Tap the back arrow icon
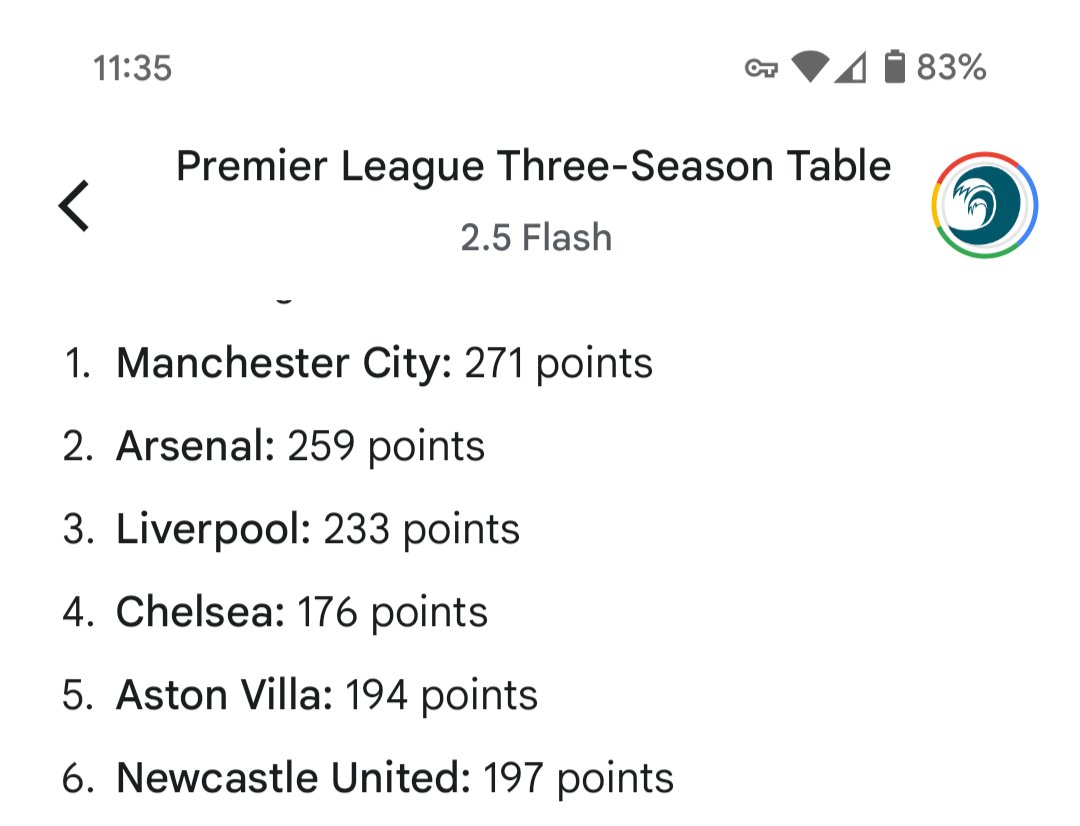The height and width of the screenshot is (826, 1080). tap(74, 205)
